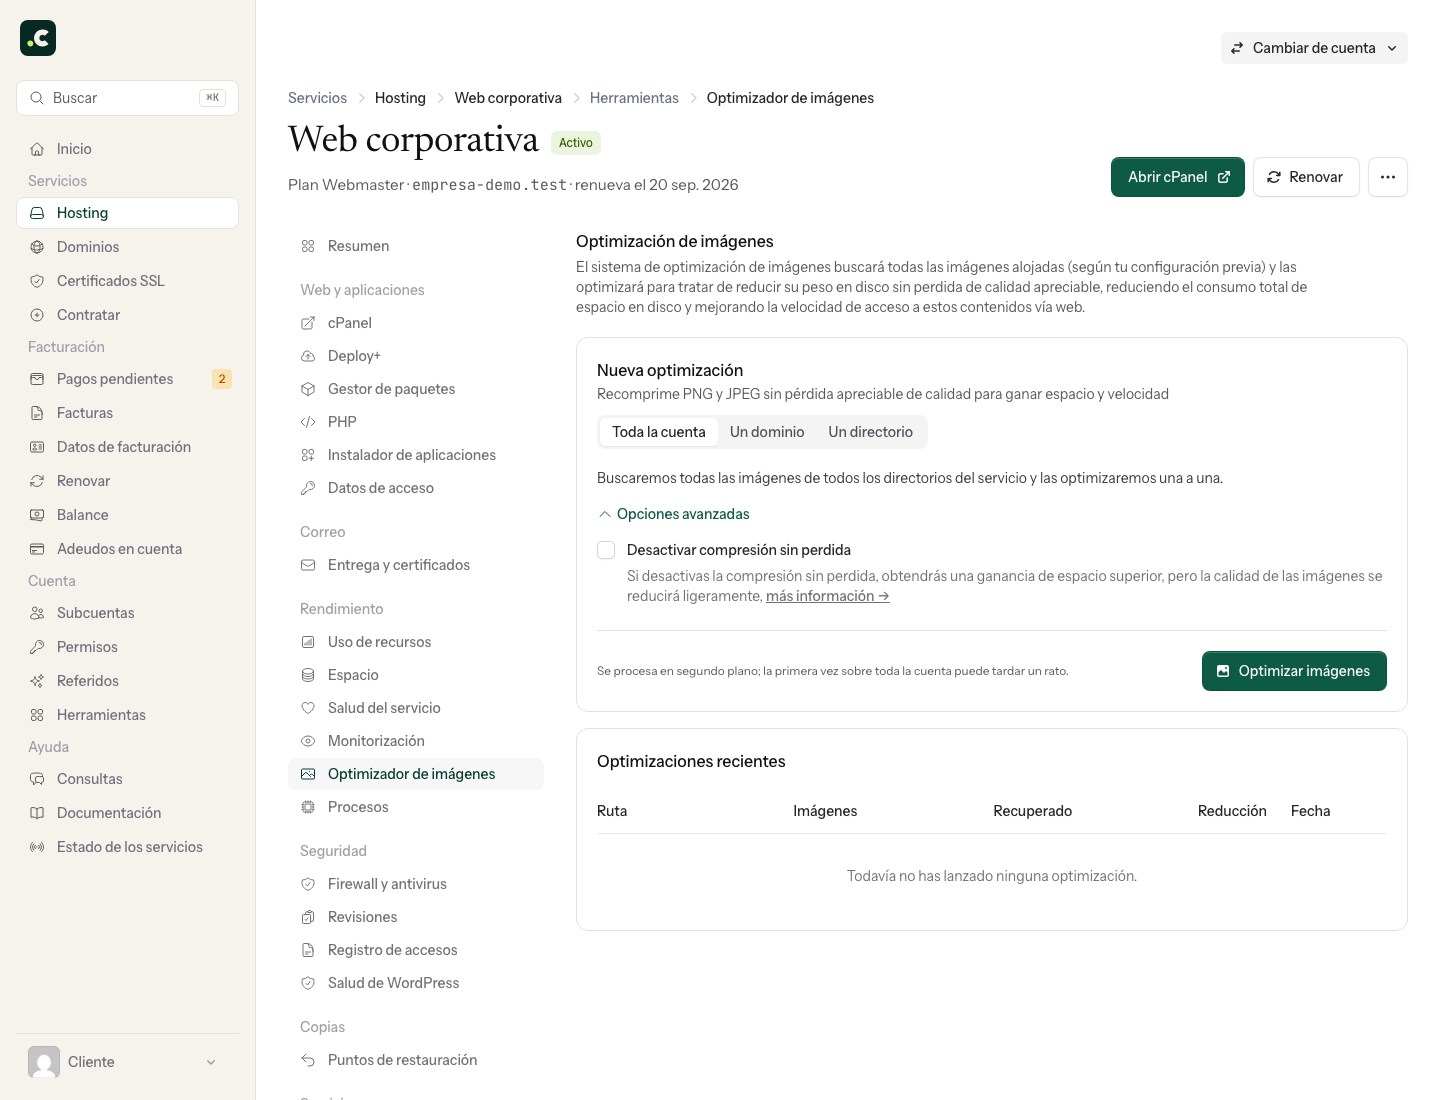
Task: Open Facturas section
Action: [127, 413]
